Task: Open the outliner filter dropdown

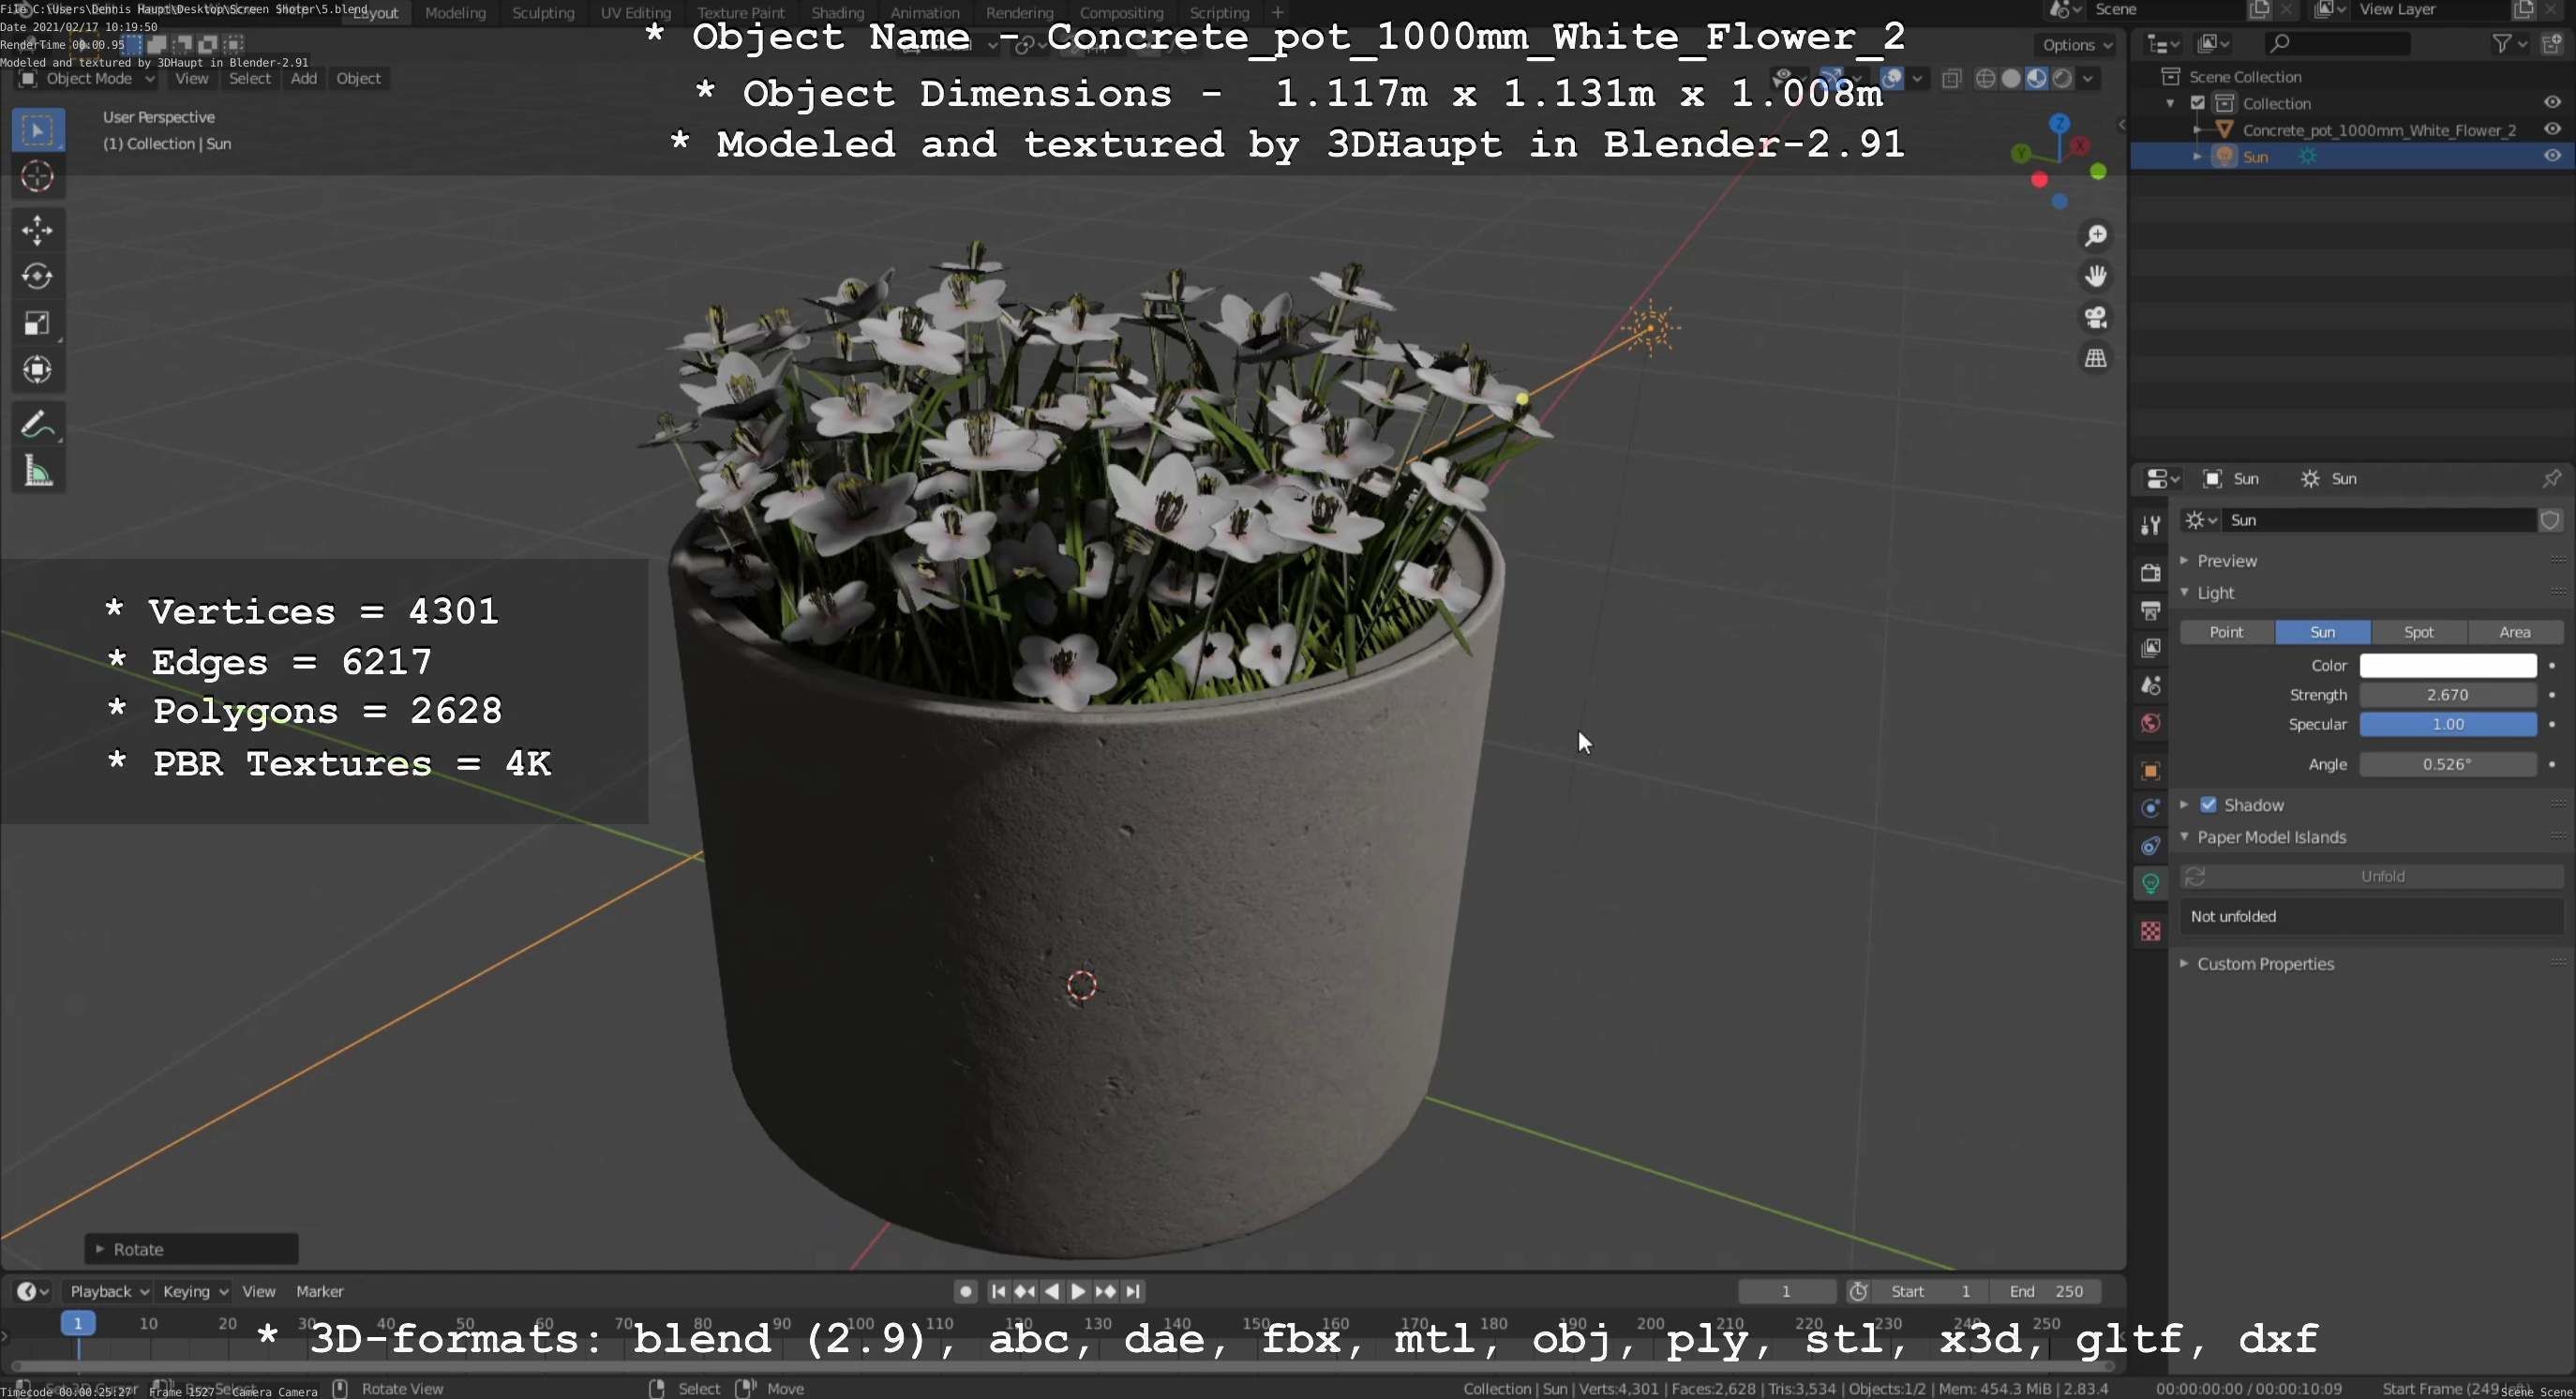Action: click(2509, 43)
